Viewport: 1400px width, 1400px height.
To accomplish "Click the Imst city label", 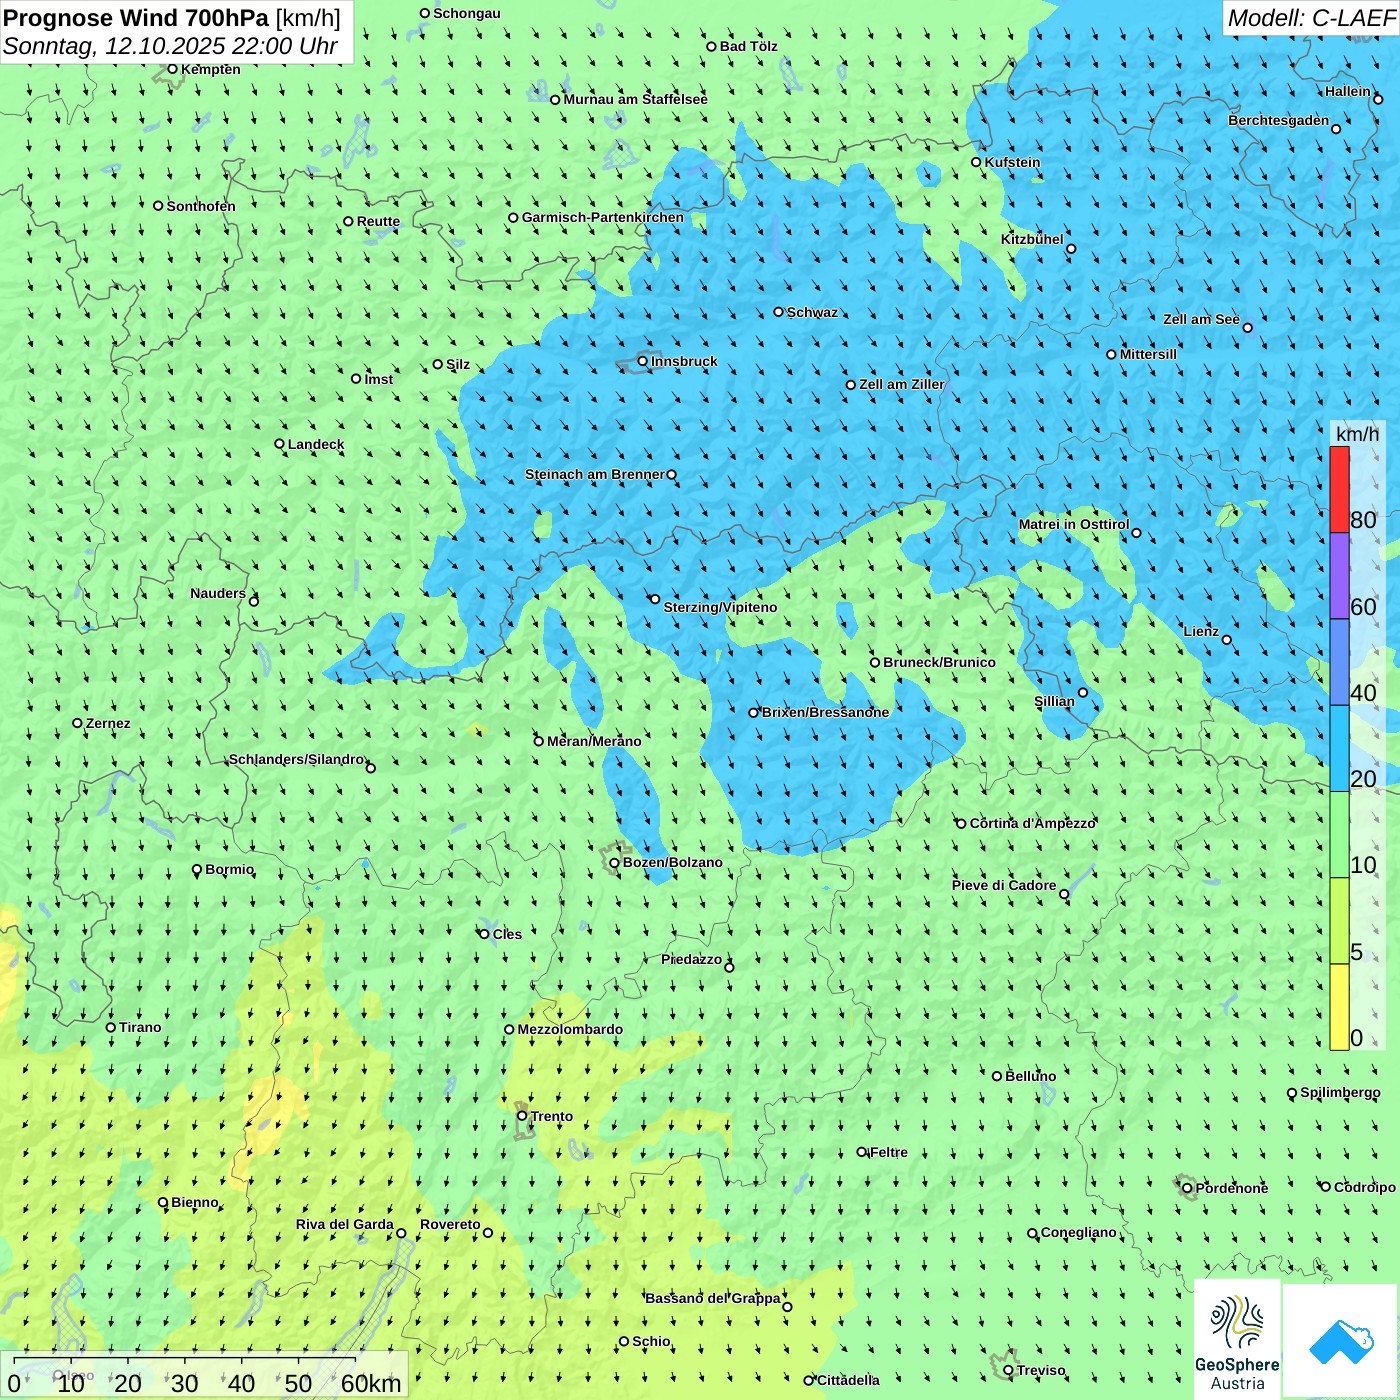I will pyautogui.click(x=379, y=379).
